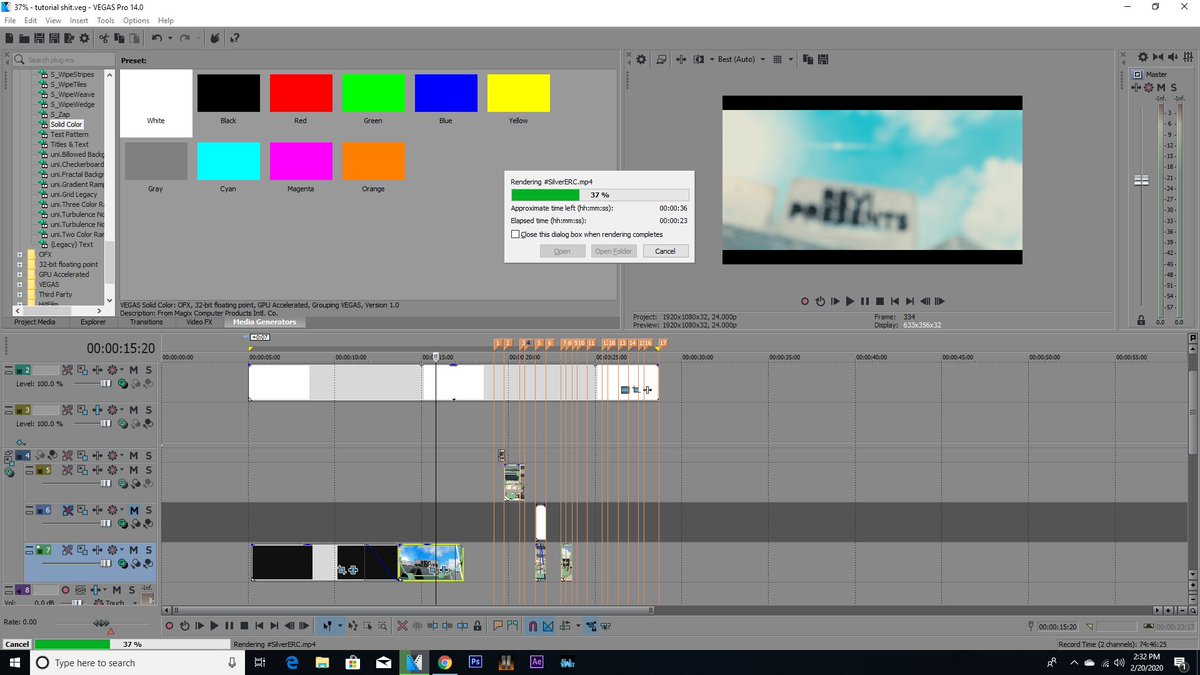Viewport: 1200px width, 675px height.
Task: Click the preview Overlays grid icon
Action: click(x=777, y=59)
